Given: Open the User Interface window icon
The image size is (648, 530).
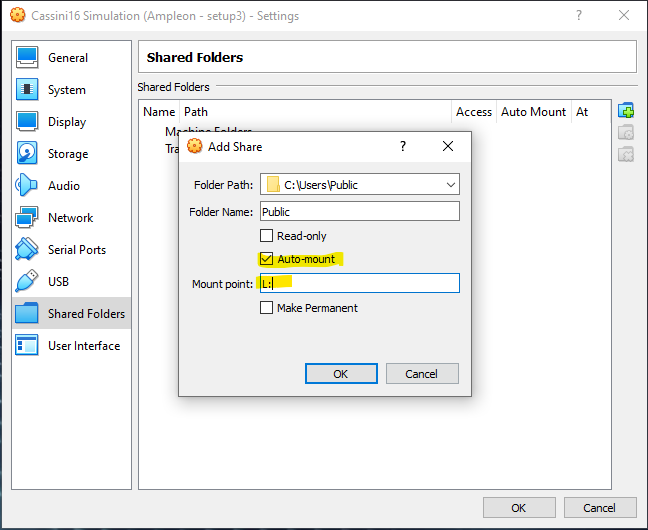Looking at the screenshot, I should [27, 345].
